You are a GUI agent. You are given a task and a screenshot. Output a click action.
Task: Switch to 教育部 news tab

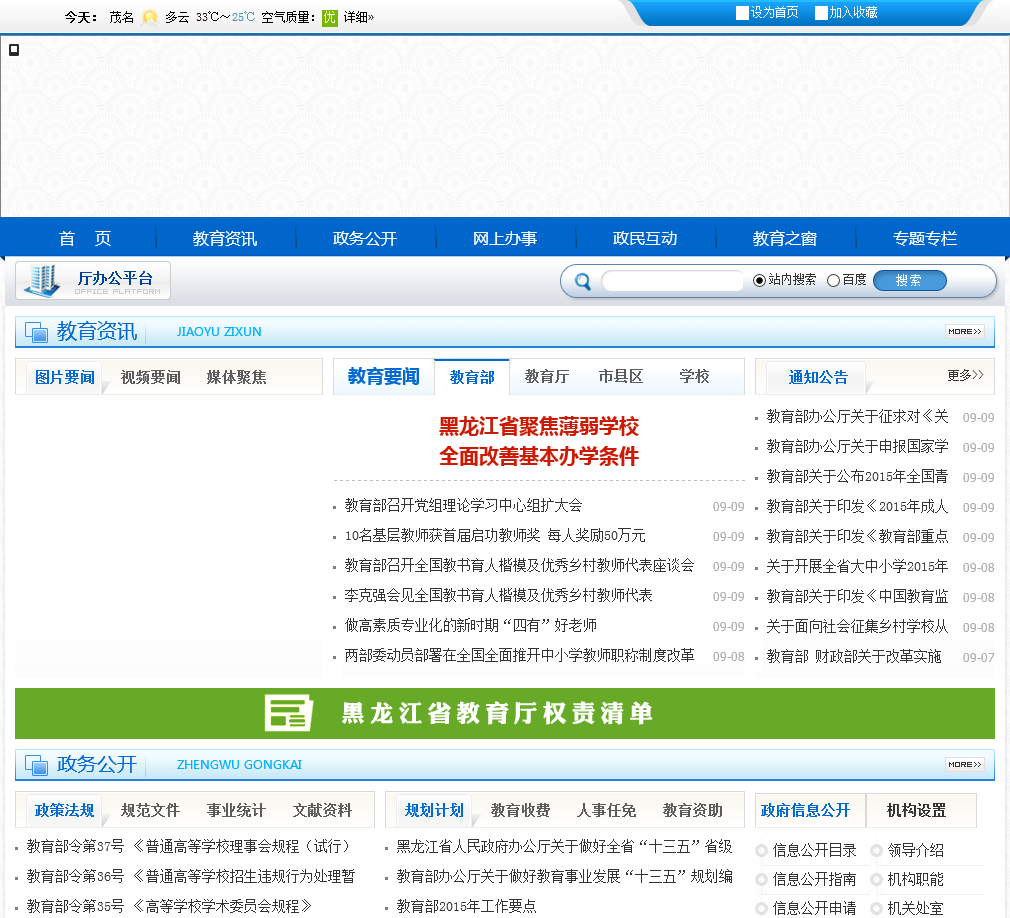(x=472, y=377)
